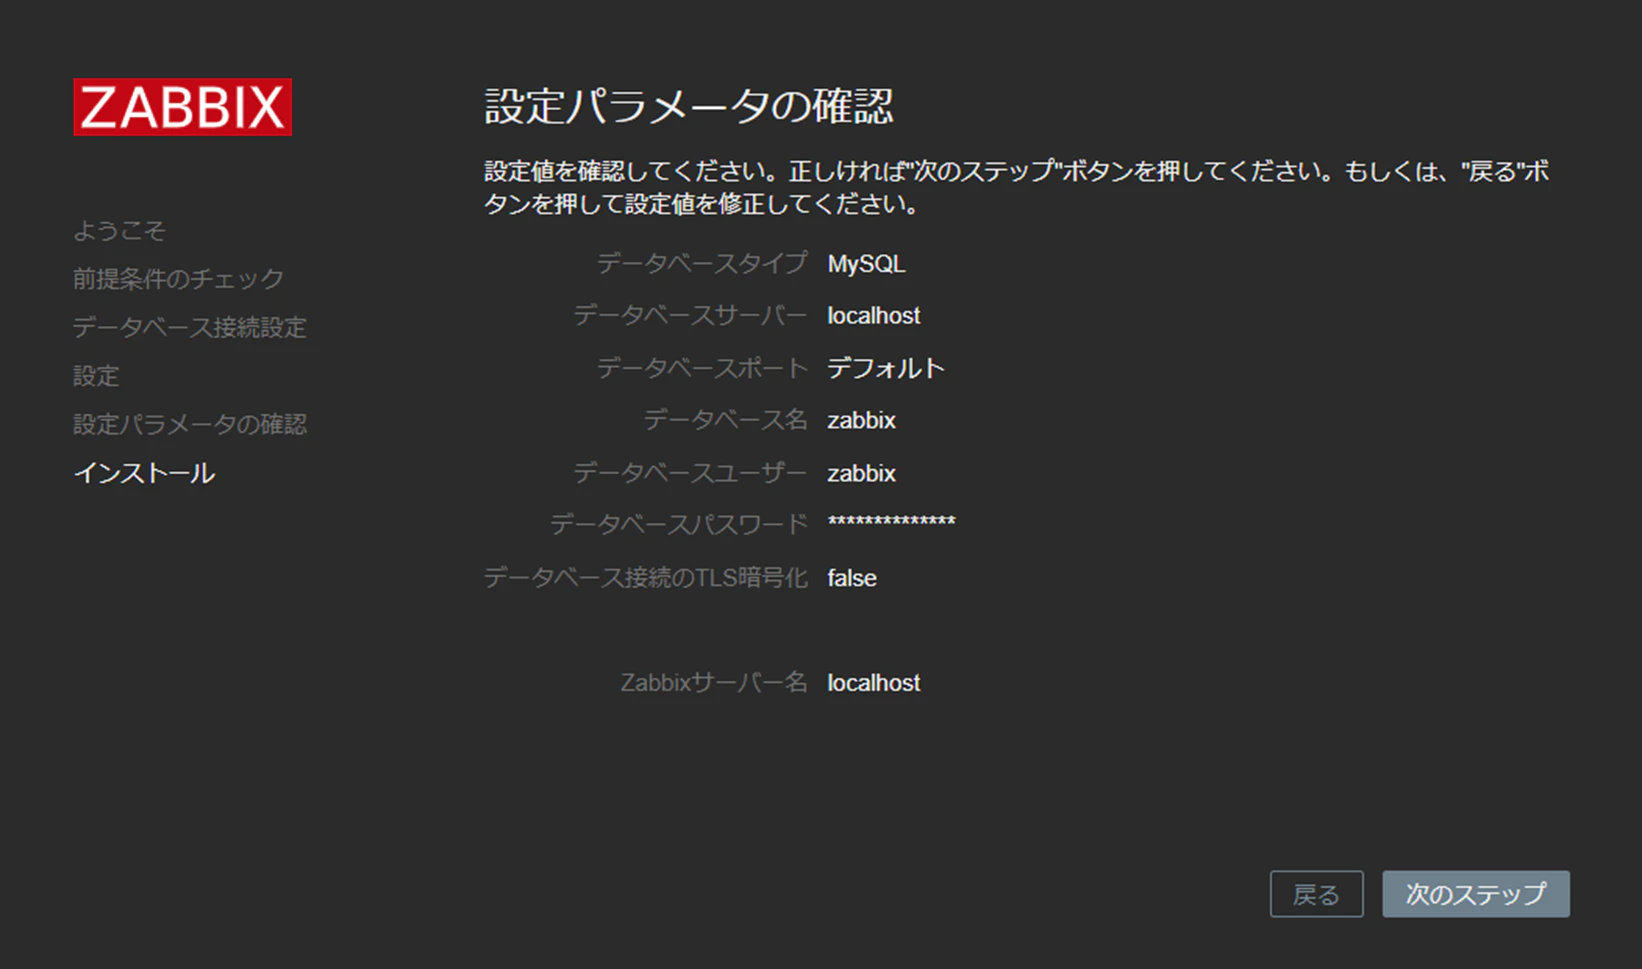1642x969 pixels.
Task: Select the インストール step in sidebar
Action: pos(144,473)
